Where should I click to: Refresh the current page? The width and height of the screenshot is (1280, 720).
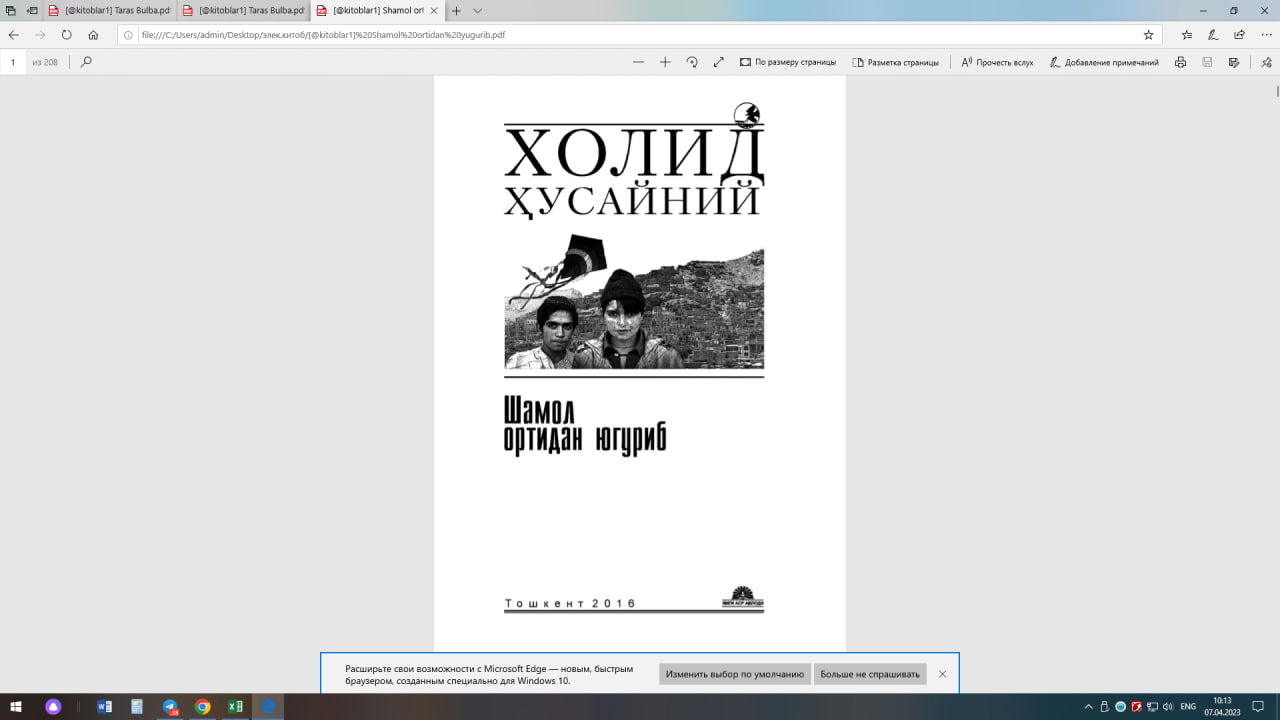coord(65,34)
